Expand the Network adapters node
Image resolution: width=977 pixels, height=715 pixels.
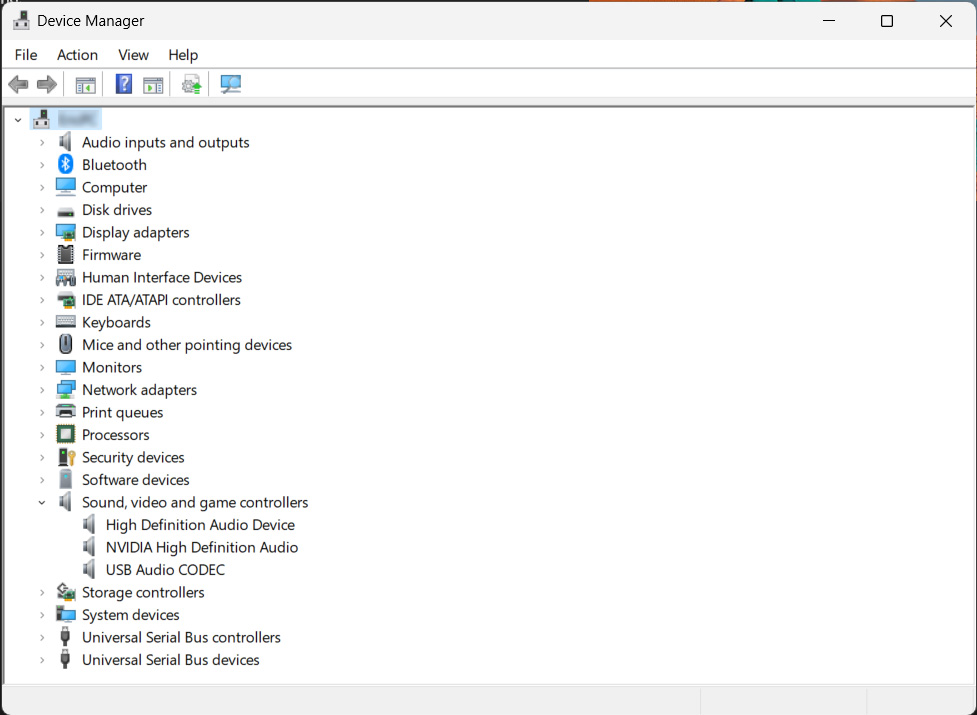(42, 390)
